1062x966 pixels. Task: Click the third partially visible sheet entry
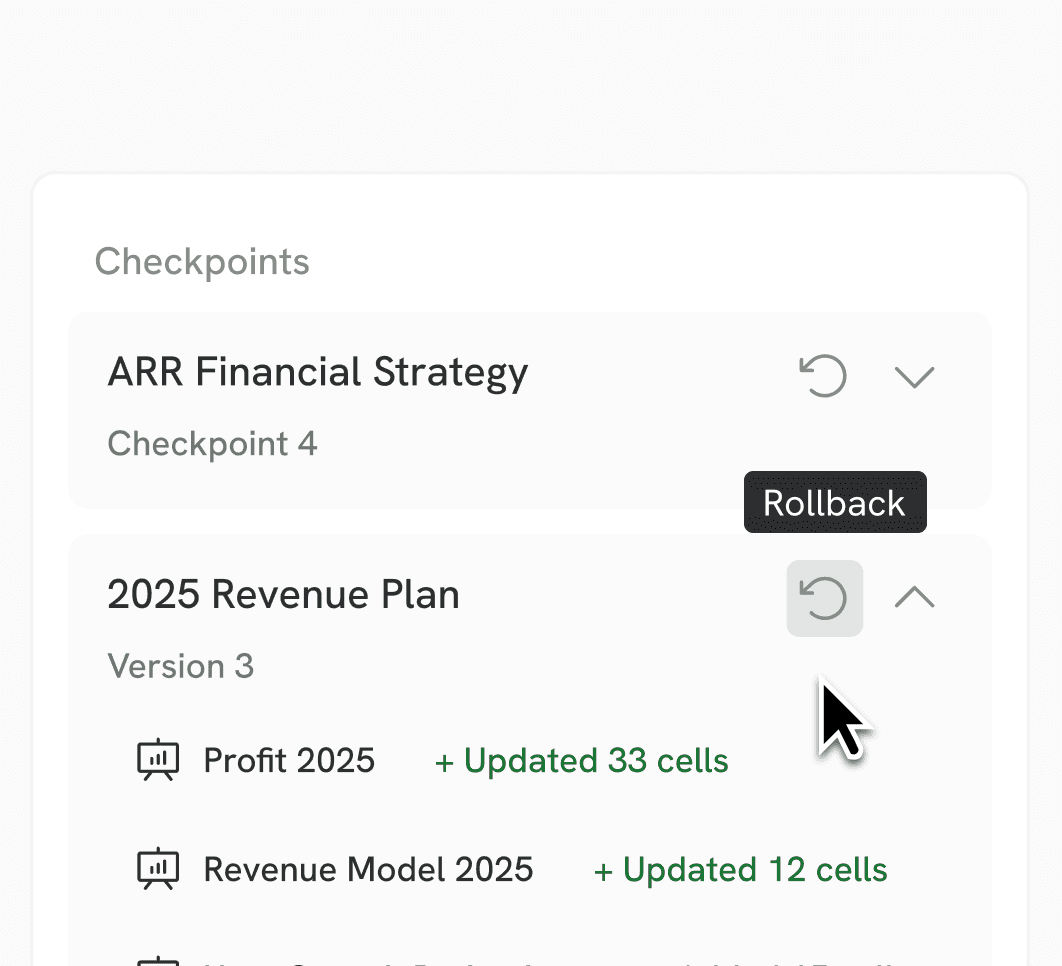point(515,961)
